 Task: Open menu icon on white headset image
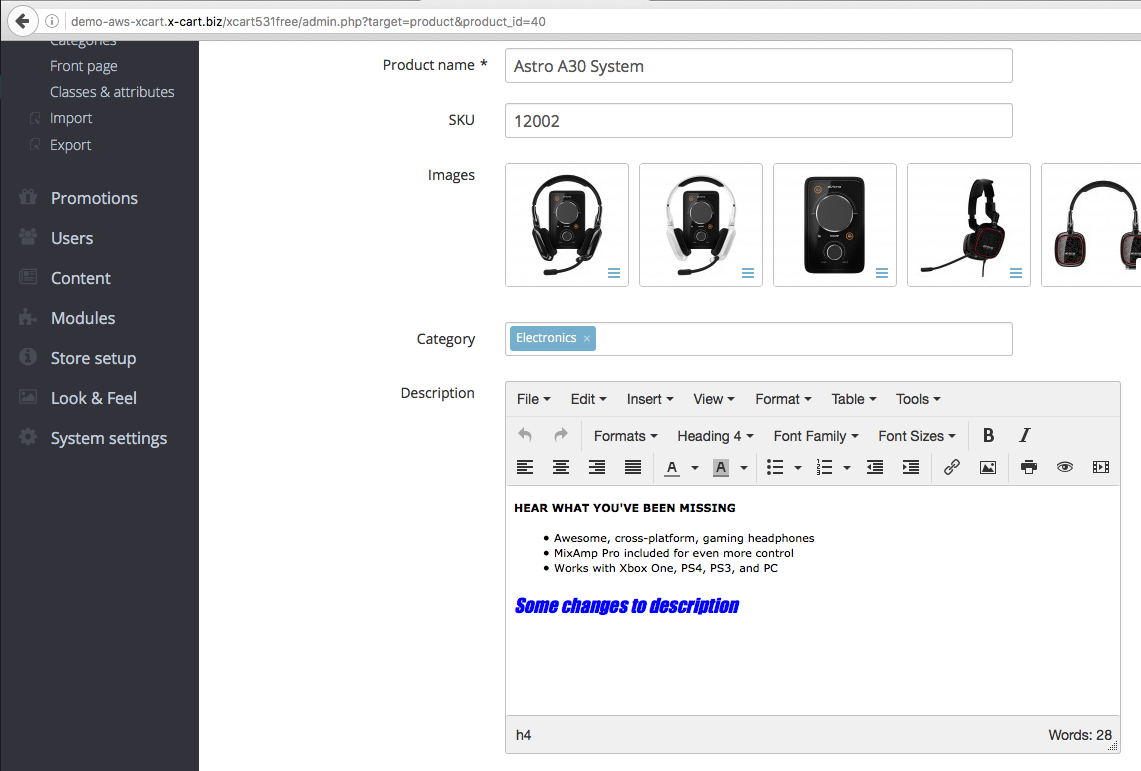[x=748, y=273]
